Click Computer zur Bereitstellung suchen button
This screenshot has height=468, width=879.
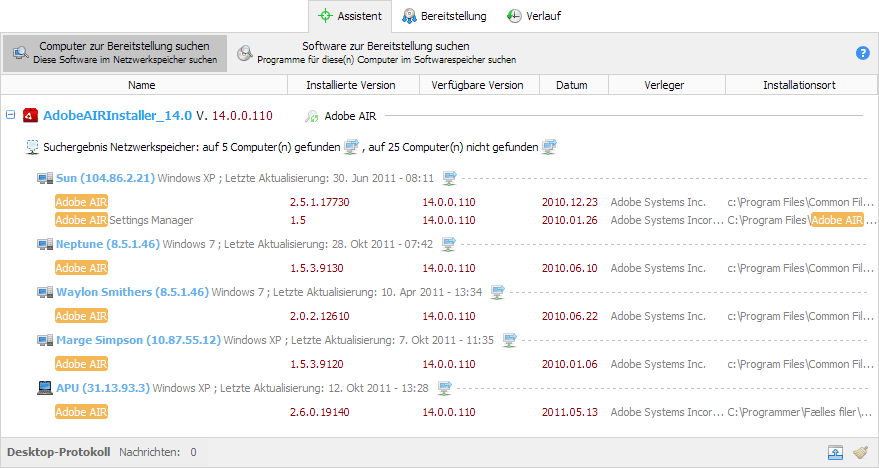(115, 53)
